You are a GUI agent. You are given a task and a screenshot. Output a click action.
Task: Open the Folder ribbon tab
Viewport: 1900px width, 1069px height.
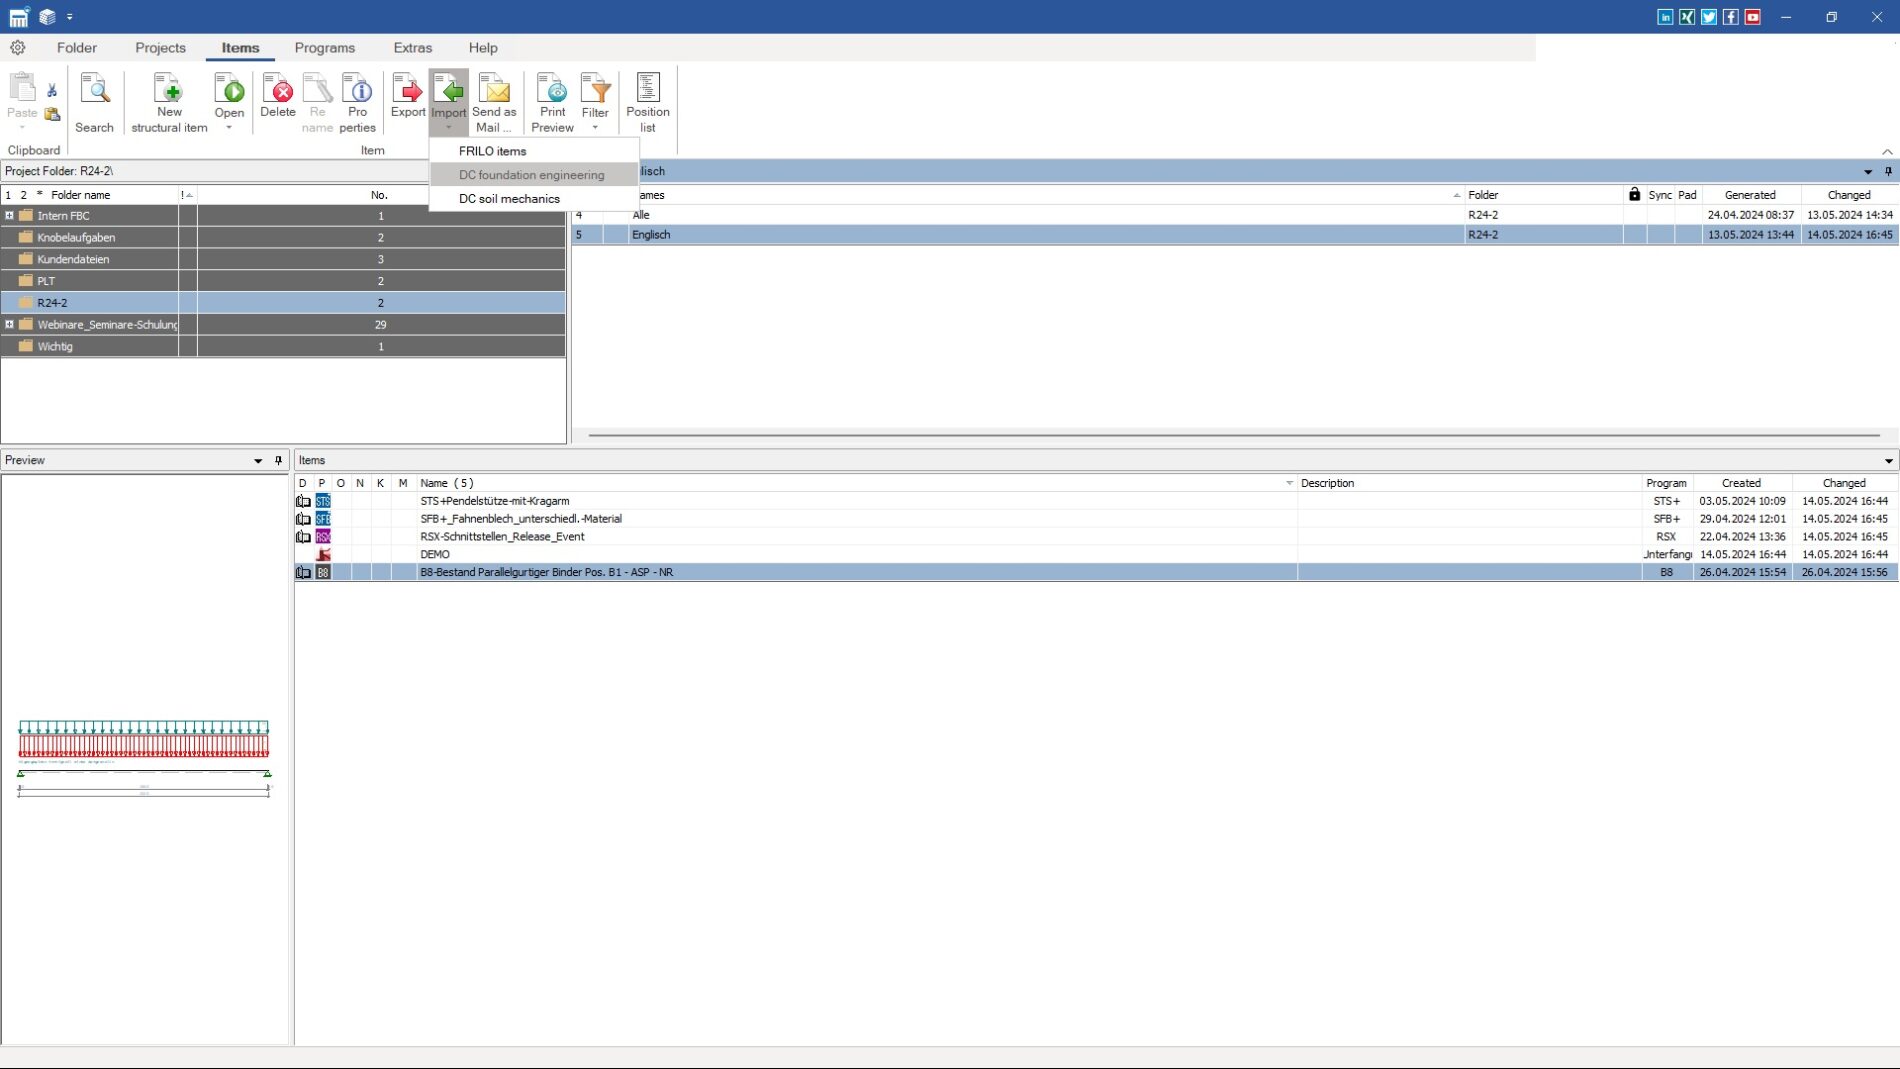click(77, 48)
